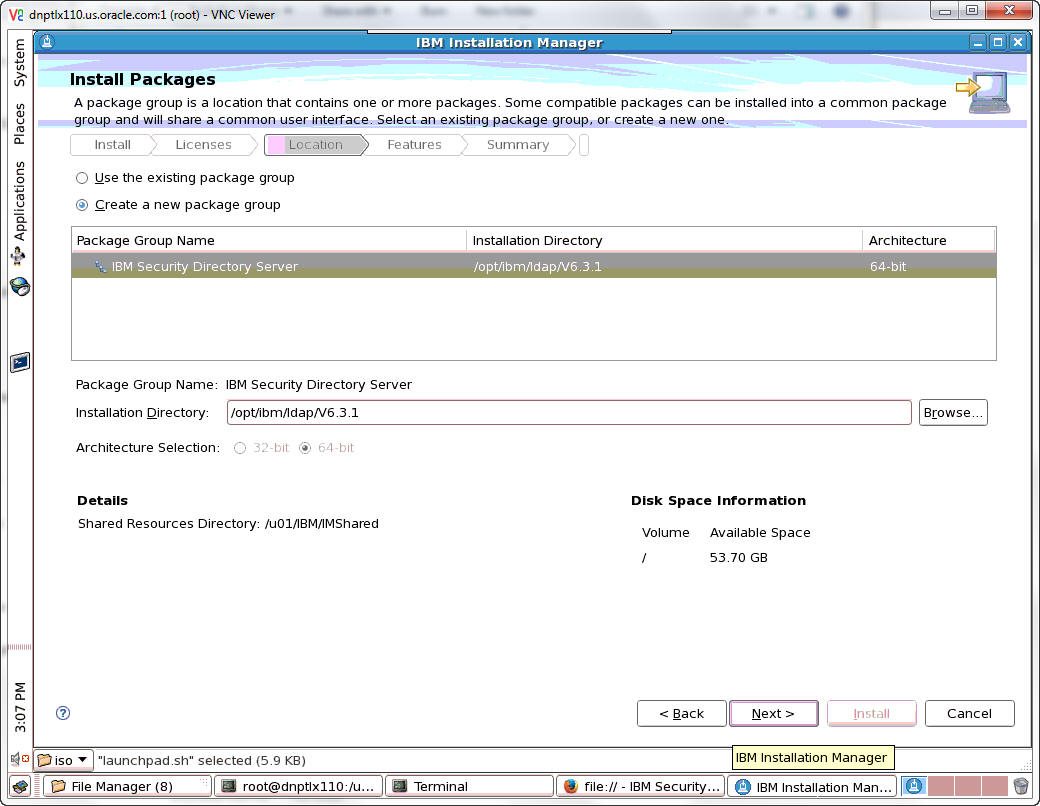Image resolution: width=1040 pixels, height=806 pixels.
Task: Switch to File Manager (8) in taskbar
Action: click(x=128, y=787)
